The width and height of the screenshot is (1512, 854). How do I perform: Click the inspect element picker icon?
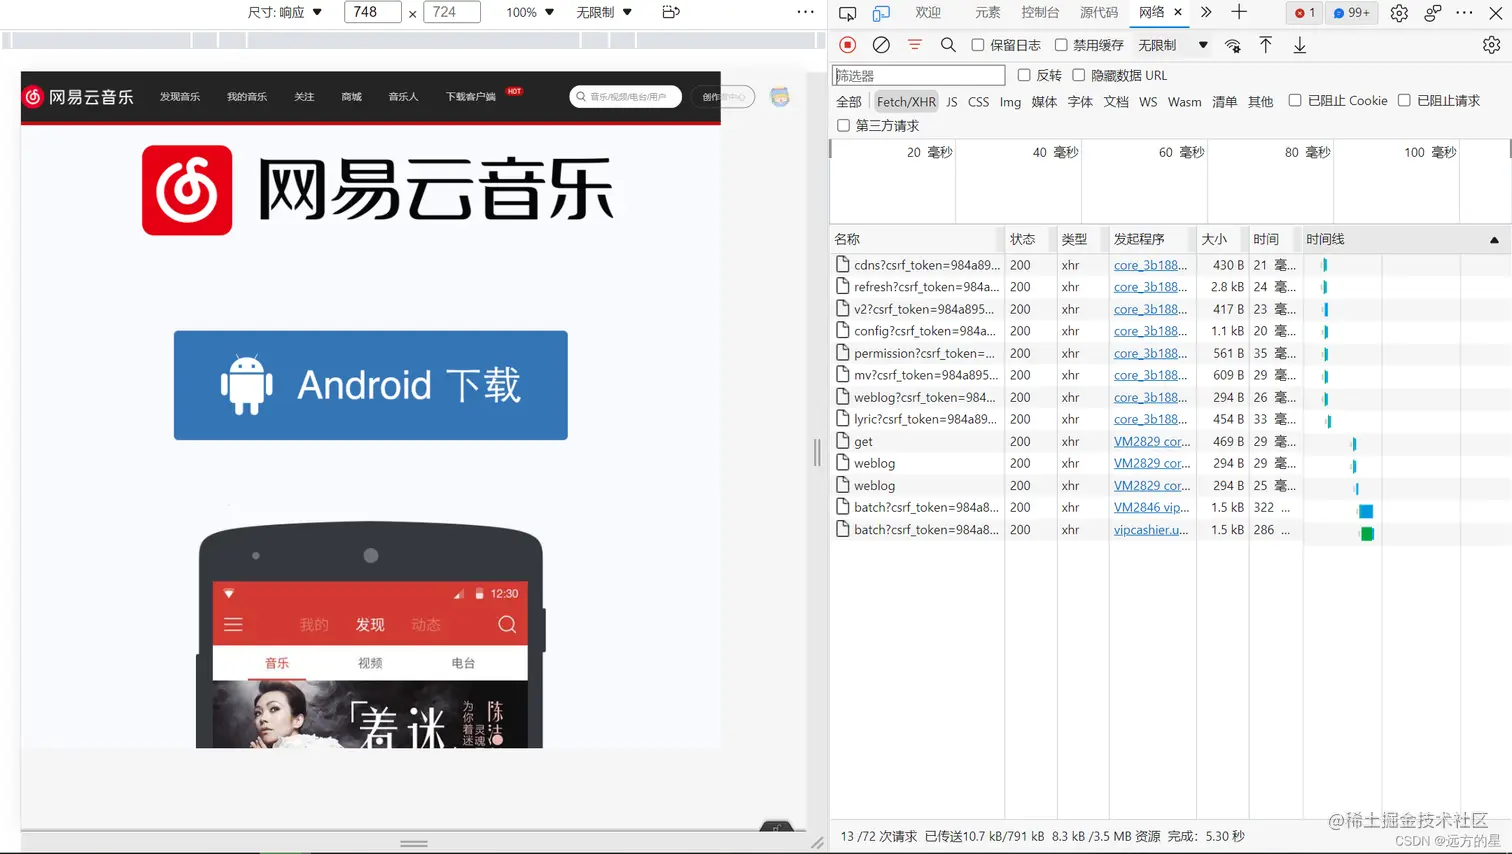click(847, 13)
